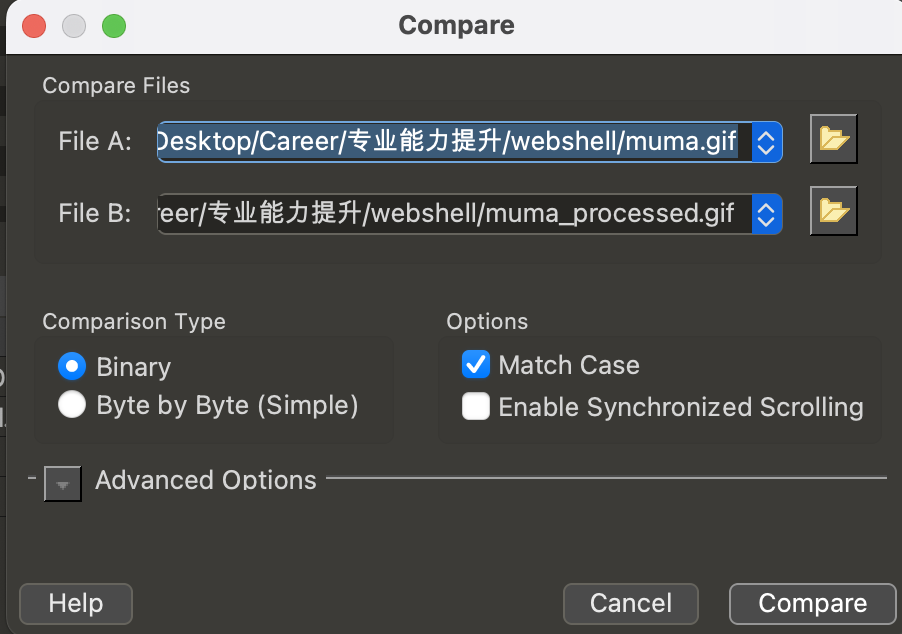Focus the File B muma_processed.gif path field
Screen dimensions: 902x634
(450, 214)
